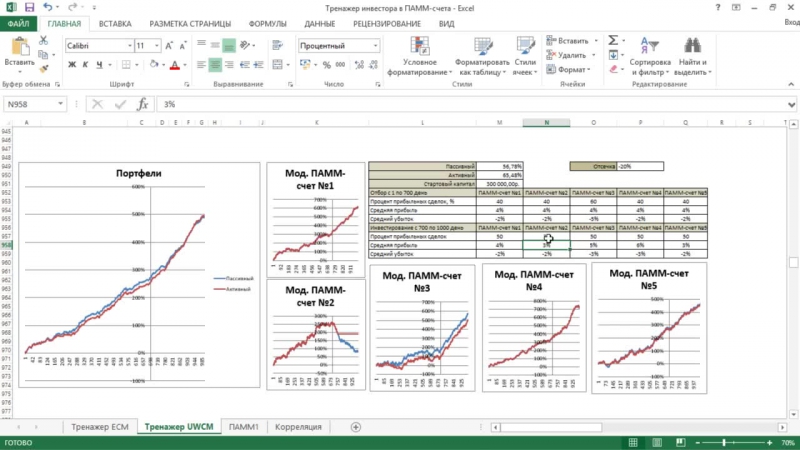Click the Paste (Вставить) clipboard icon

click(19, 47)
